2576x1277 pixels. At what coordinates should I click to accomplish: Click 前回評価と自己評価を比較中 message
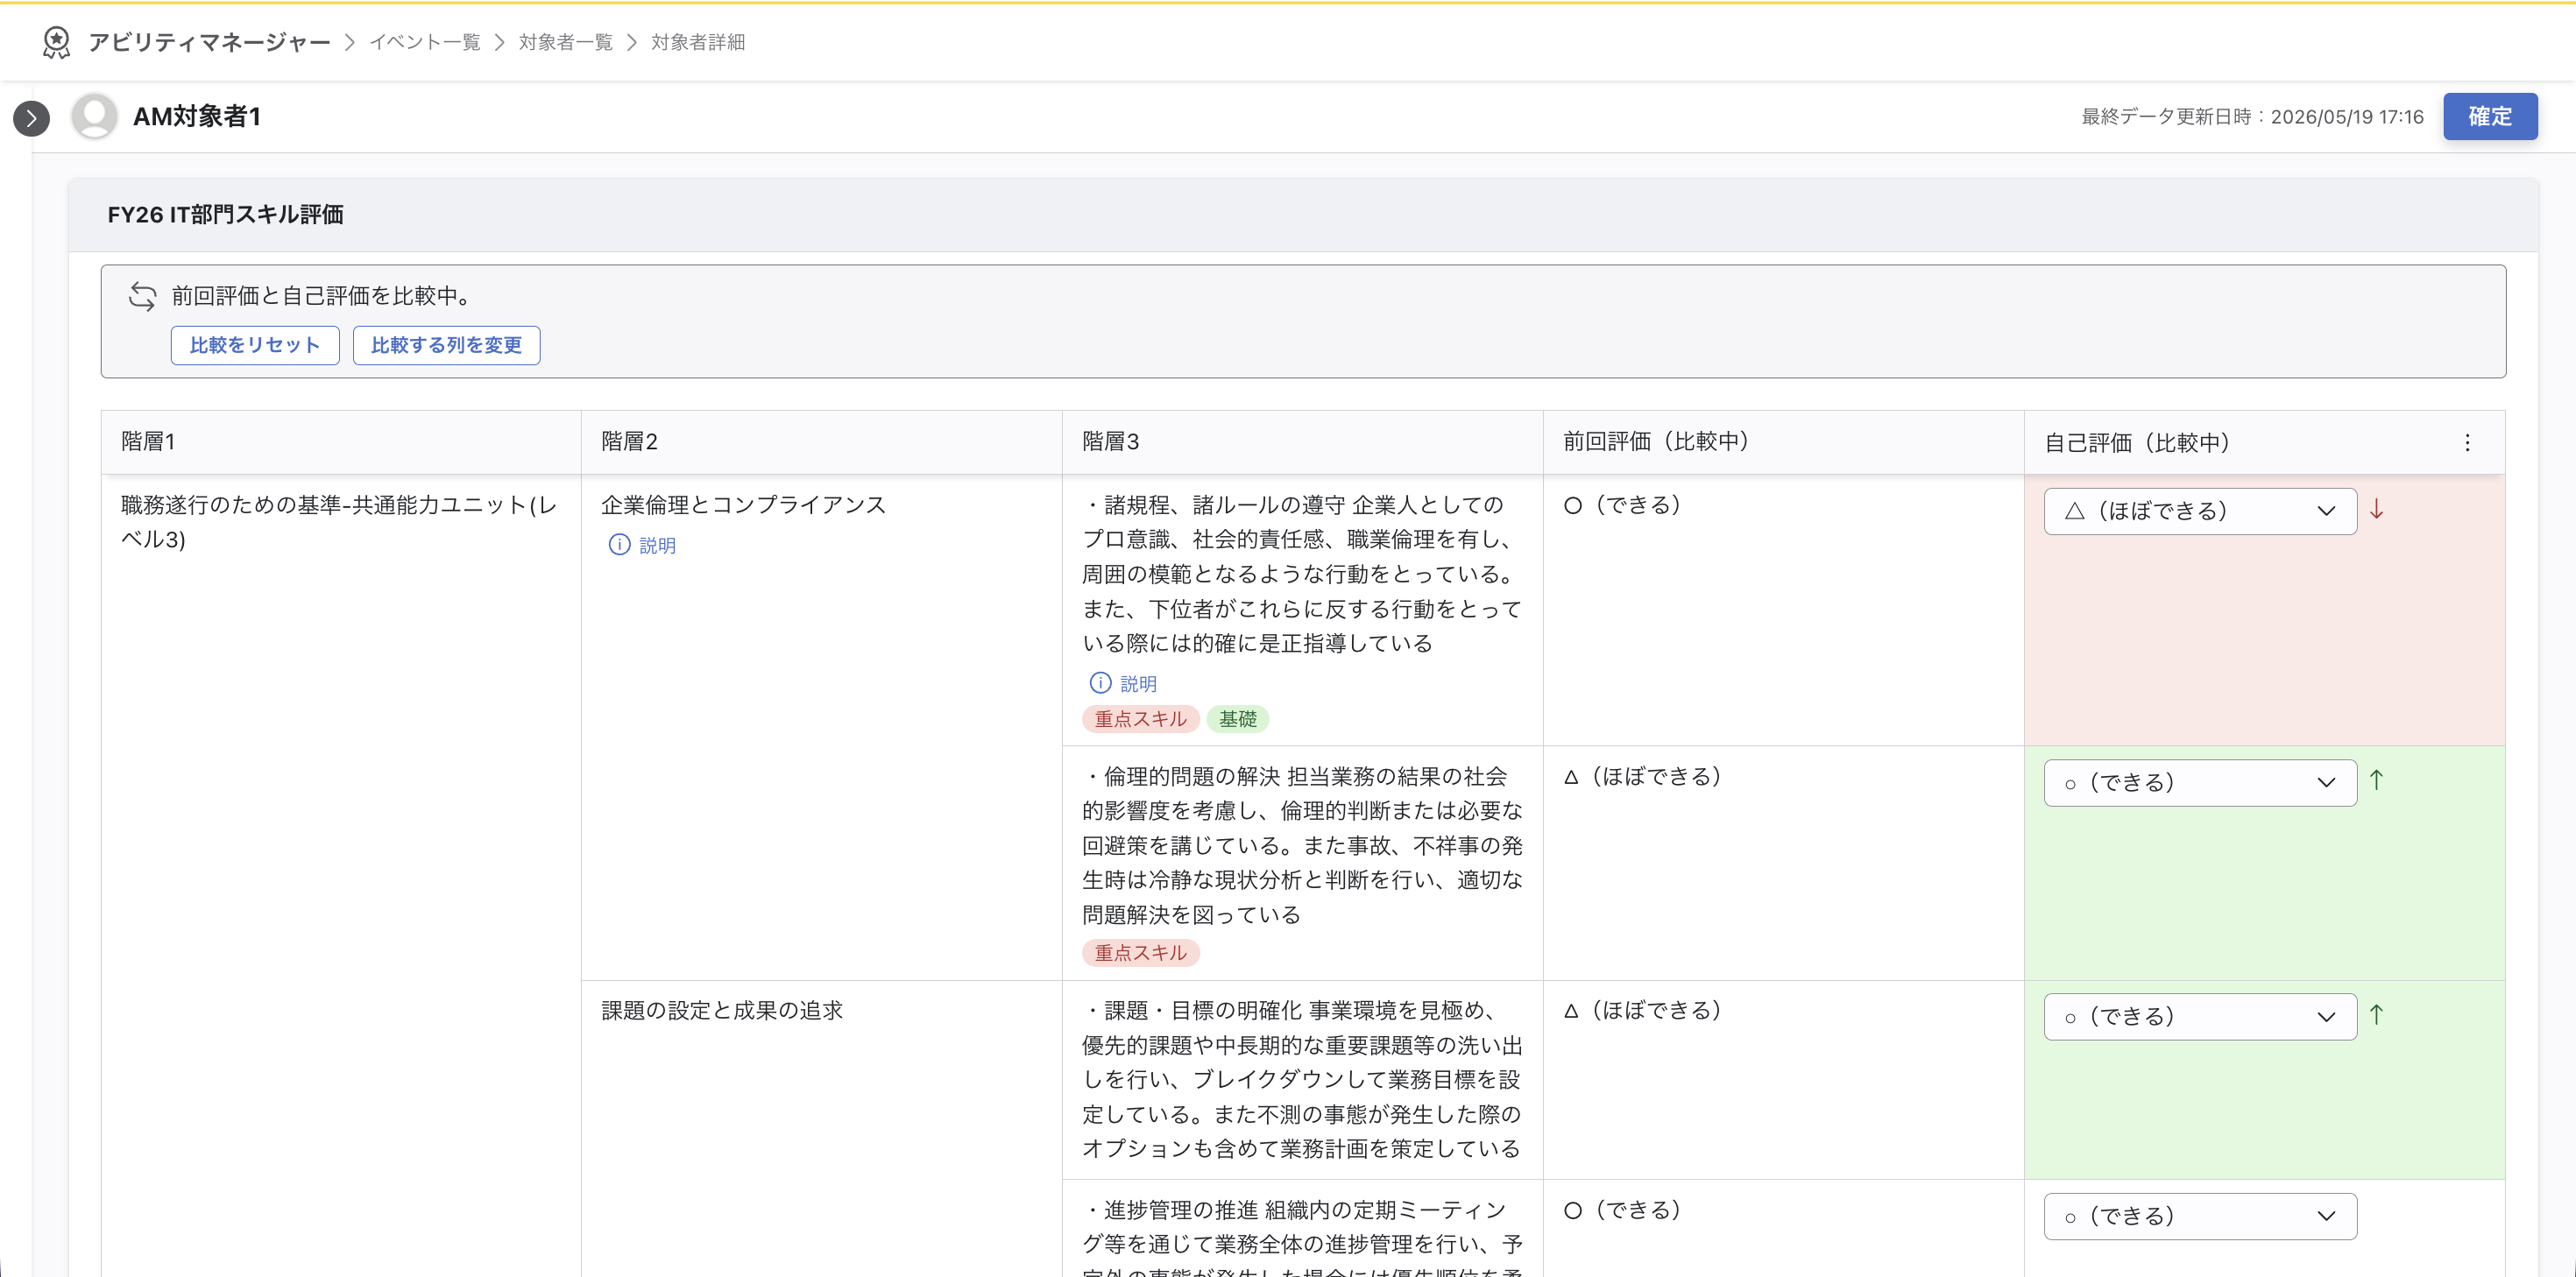322,296
